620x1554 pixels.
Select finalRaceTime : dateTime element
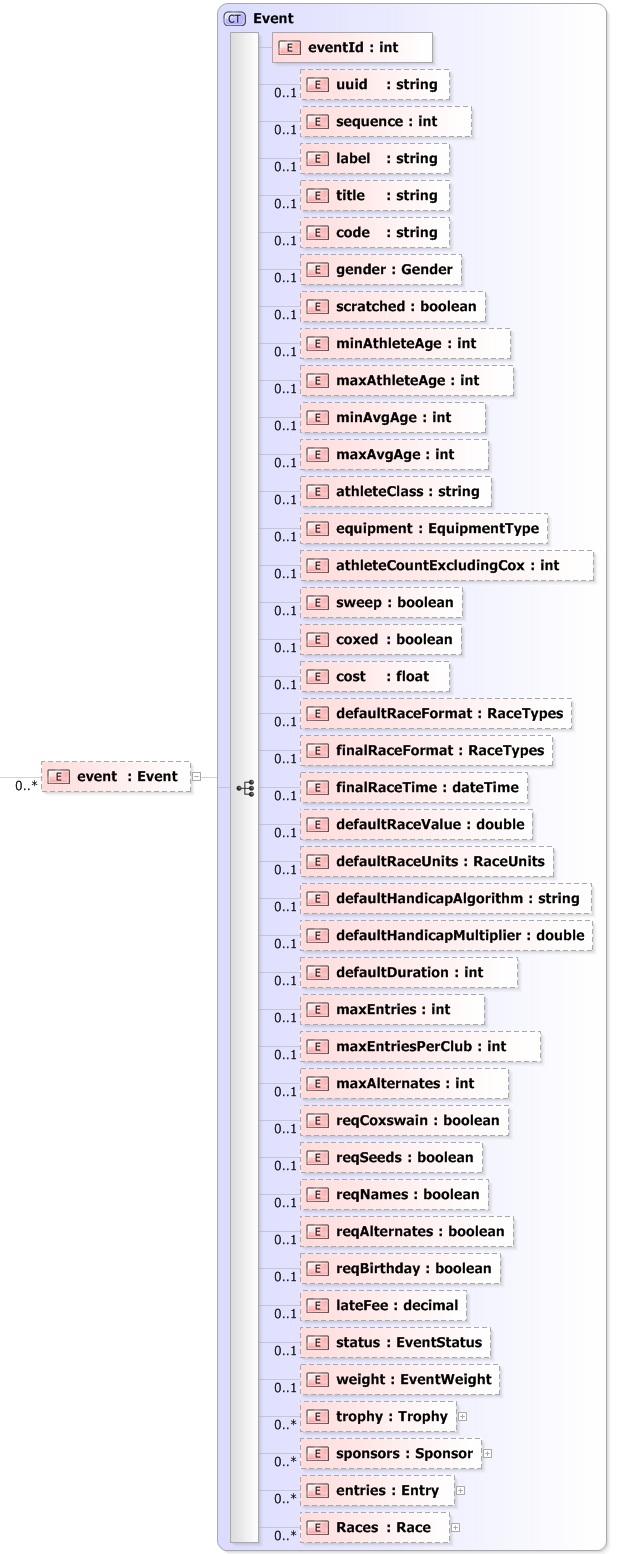point(414,787)
